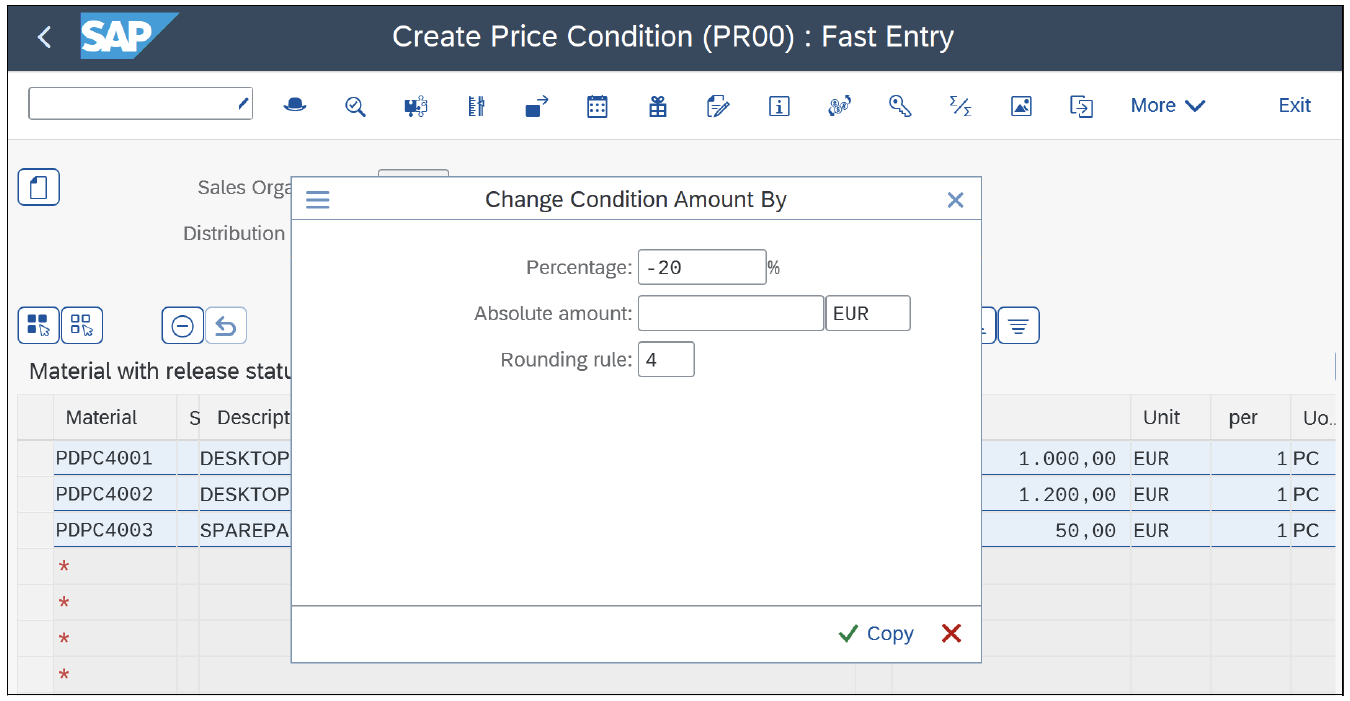Click the filter icon beside the table
Image resolution: width=1350 pixels, height=701 pixels.
1018,325
